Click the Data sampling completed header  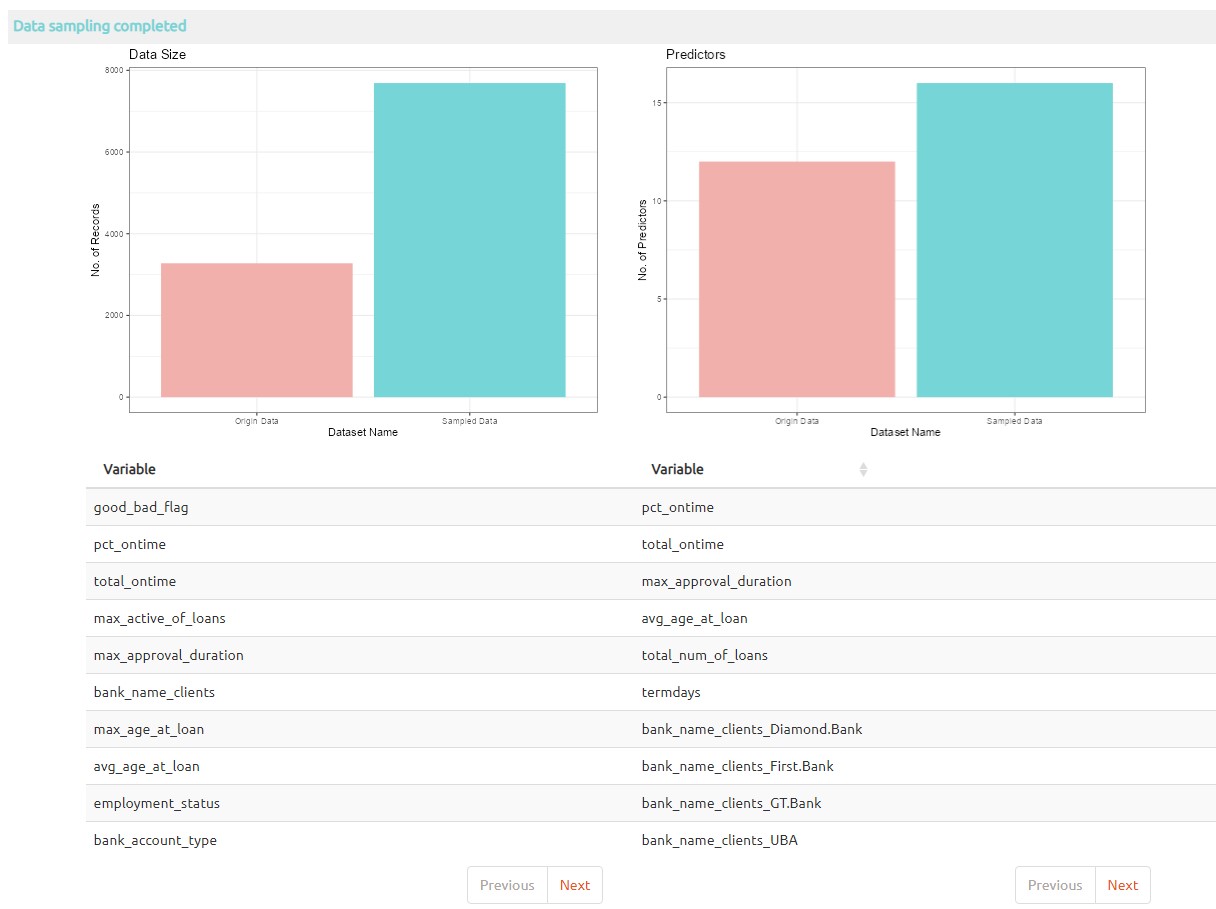[x=100, y=26]
